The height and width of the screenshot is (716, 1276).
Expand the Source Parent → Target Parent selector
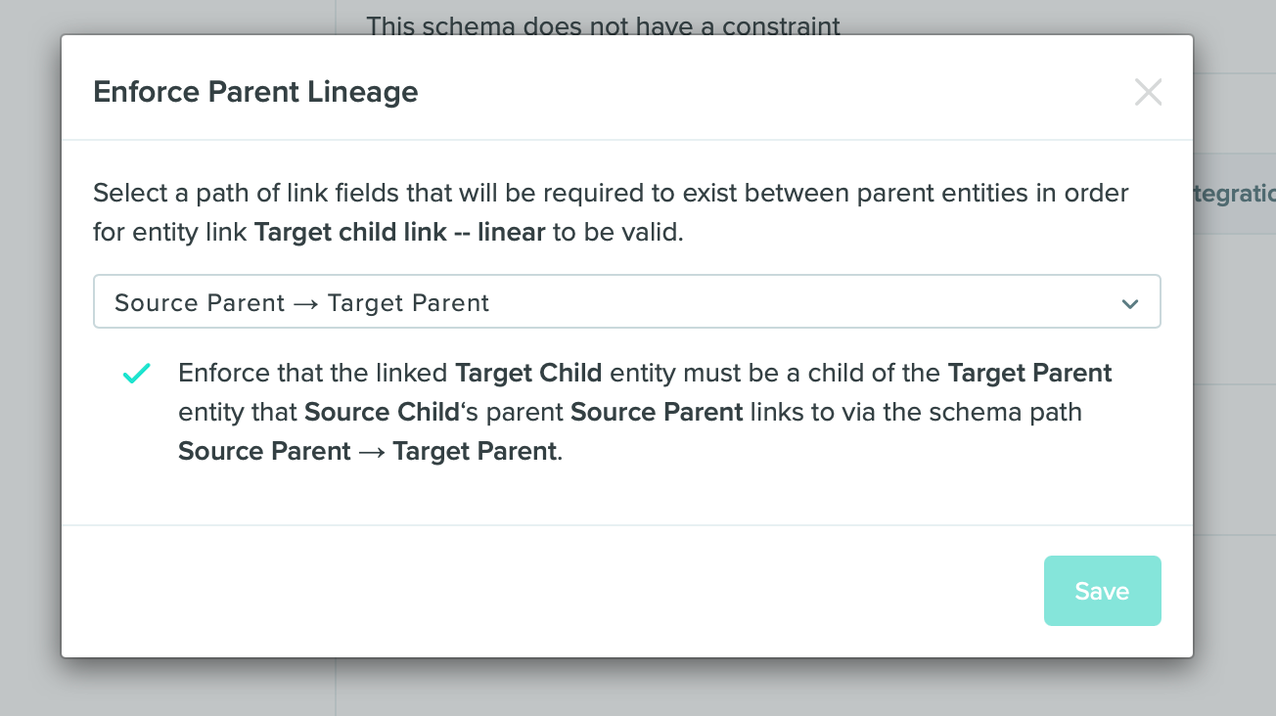tap(627, 301)
